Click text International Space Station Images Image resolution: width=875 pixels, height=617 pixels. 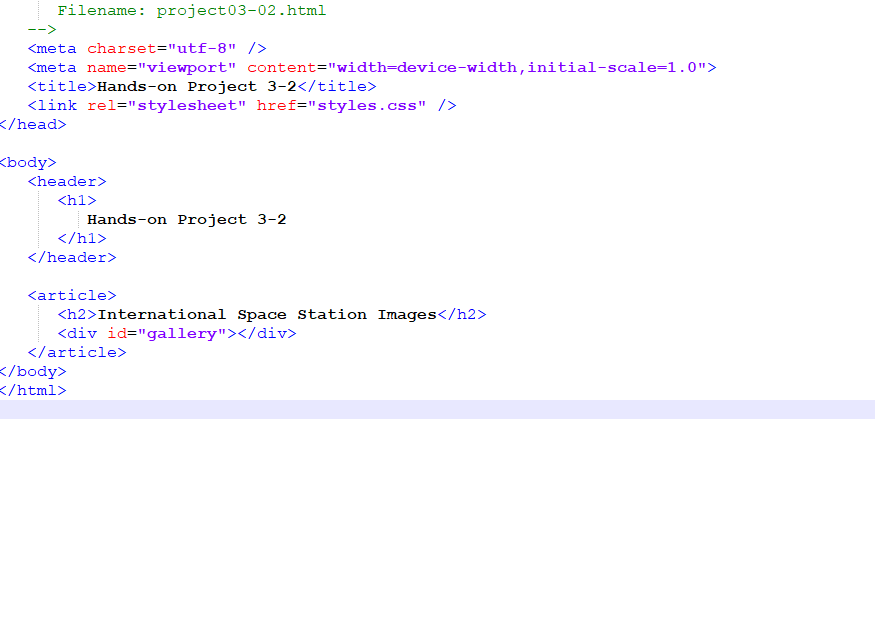coord(267,315)
